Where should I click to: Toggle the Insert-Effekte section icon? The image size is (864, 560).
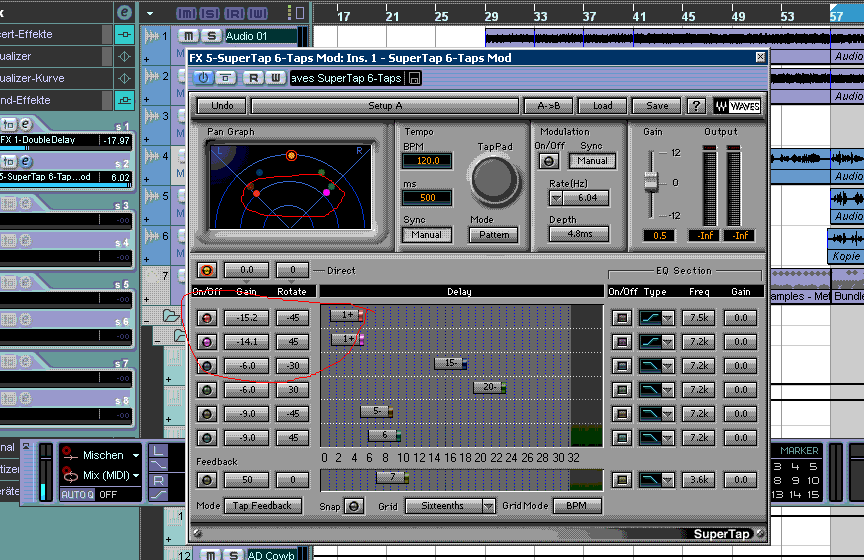pyautogui.click(x=125, y=35)
